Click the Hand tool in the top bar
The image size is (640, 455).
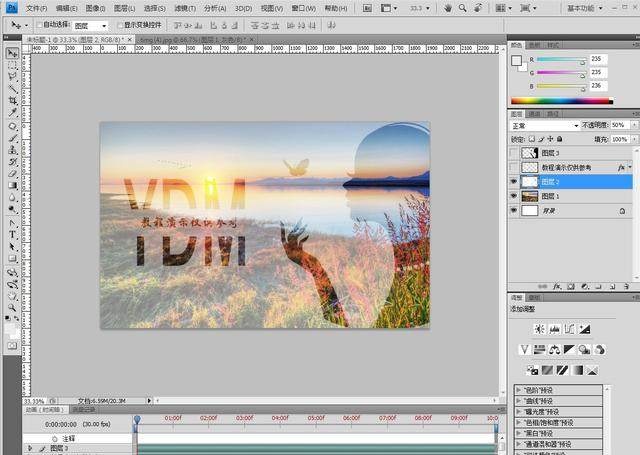(x=448, y=8)
